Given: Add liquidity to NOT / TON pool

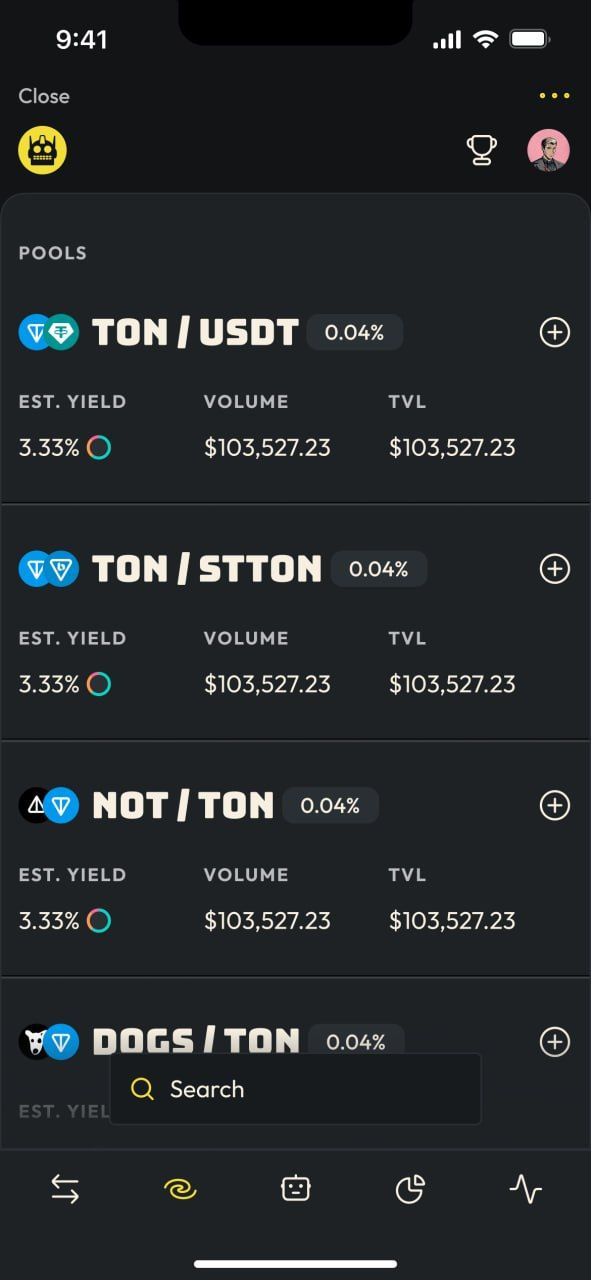Looking at the screenshot, I should click(x=555, y=805).
